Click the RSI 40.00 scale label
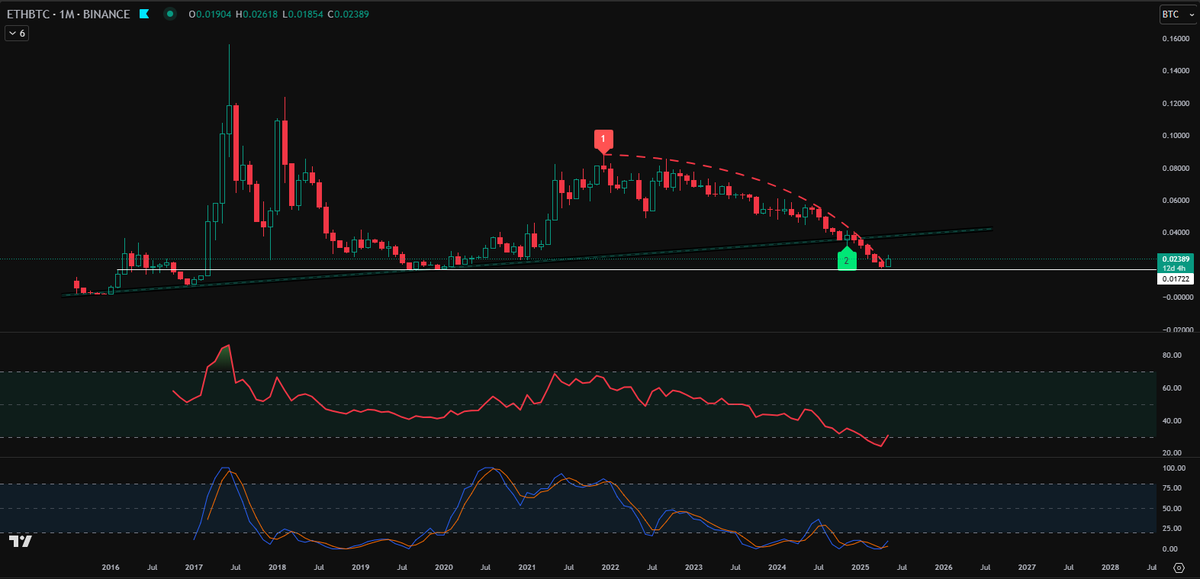The height and width of the screenshot is (579, 1200). coord(1173,421)
